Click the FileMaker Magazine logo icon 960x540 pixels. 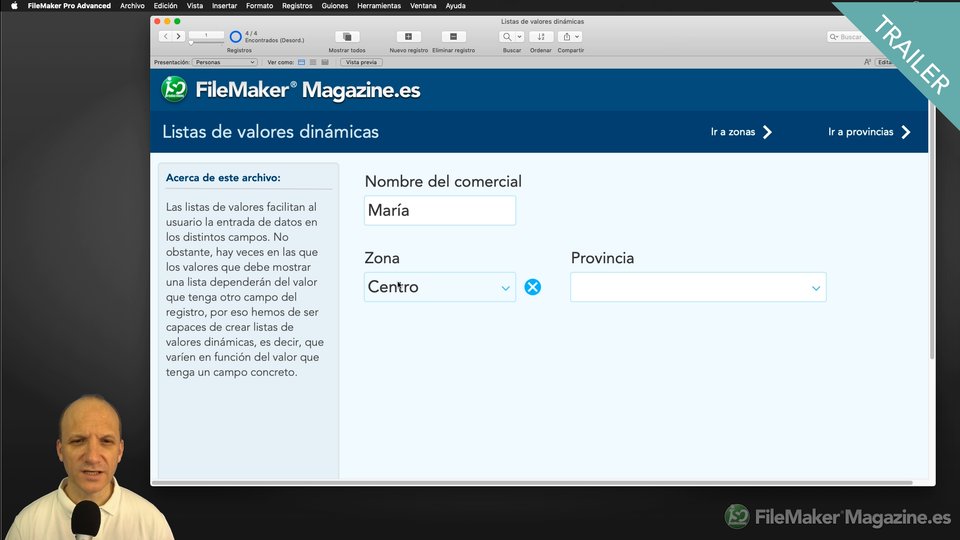(x=174, y=89)
